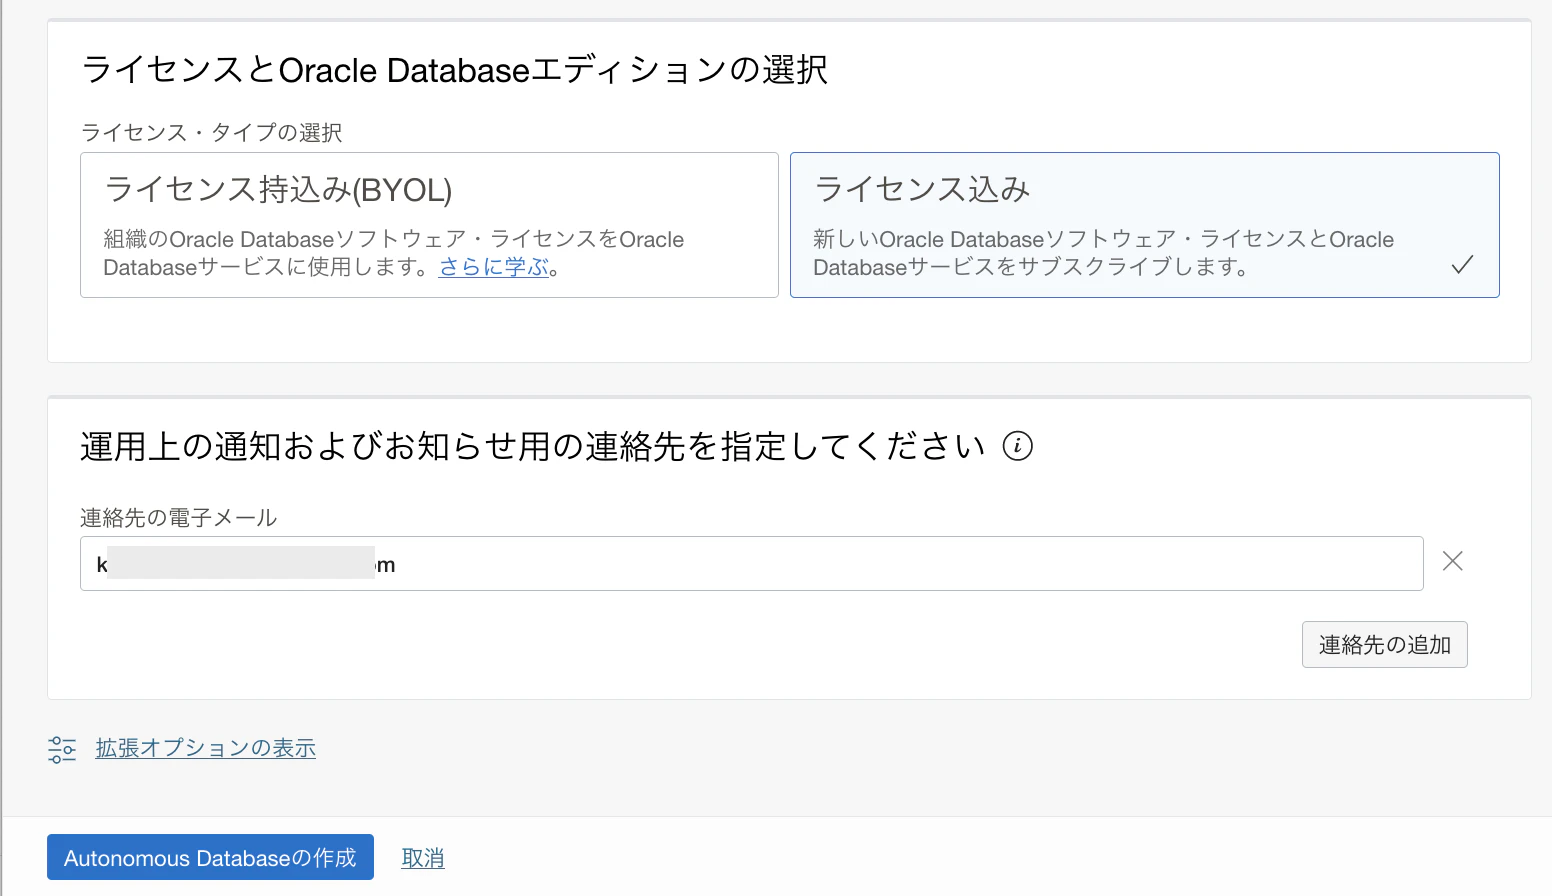This screenshot has width=1552, height=896.
Task: Click heading ライセンスとOracle Databaseエディションの選択
Action: [454, 70]
